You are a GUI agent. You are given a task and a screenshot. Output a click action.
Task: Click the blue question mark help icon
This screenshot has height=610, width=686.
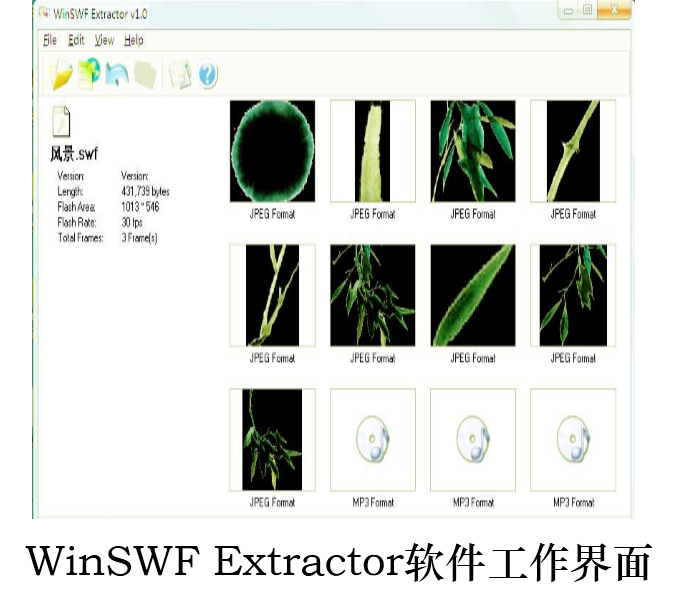[x=207, y=74]
